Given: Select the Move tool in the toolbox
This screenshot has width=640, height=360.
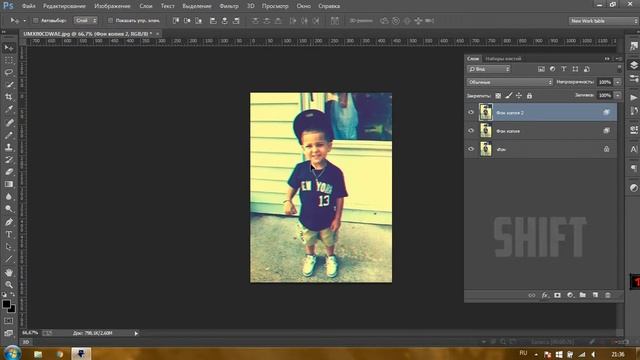Looking at the screenshot, I should (x=9, y=49).
